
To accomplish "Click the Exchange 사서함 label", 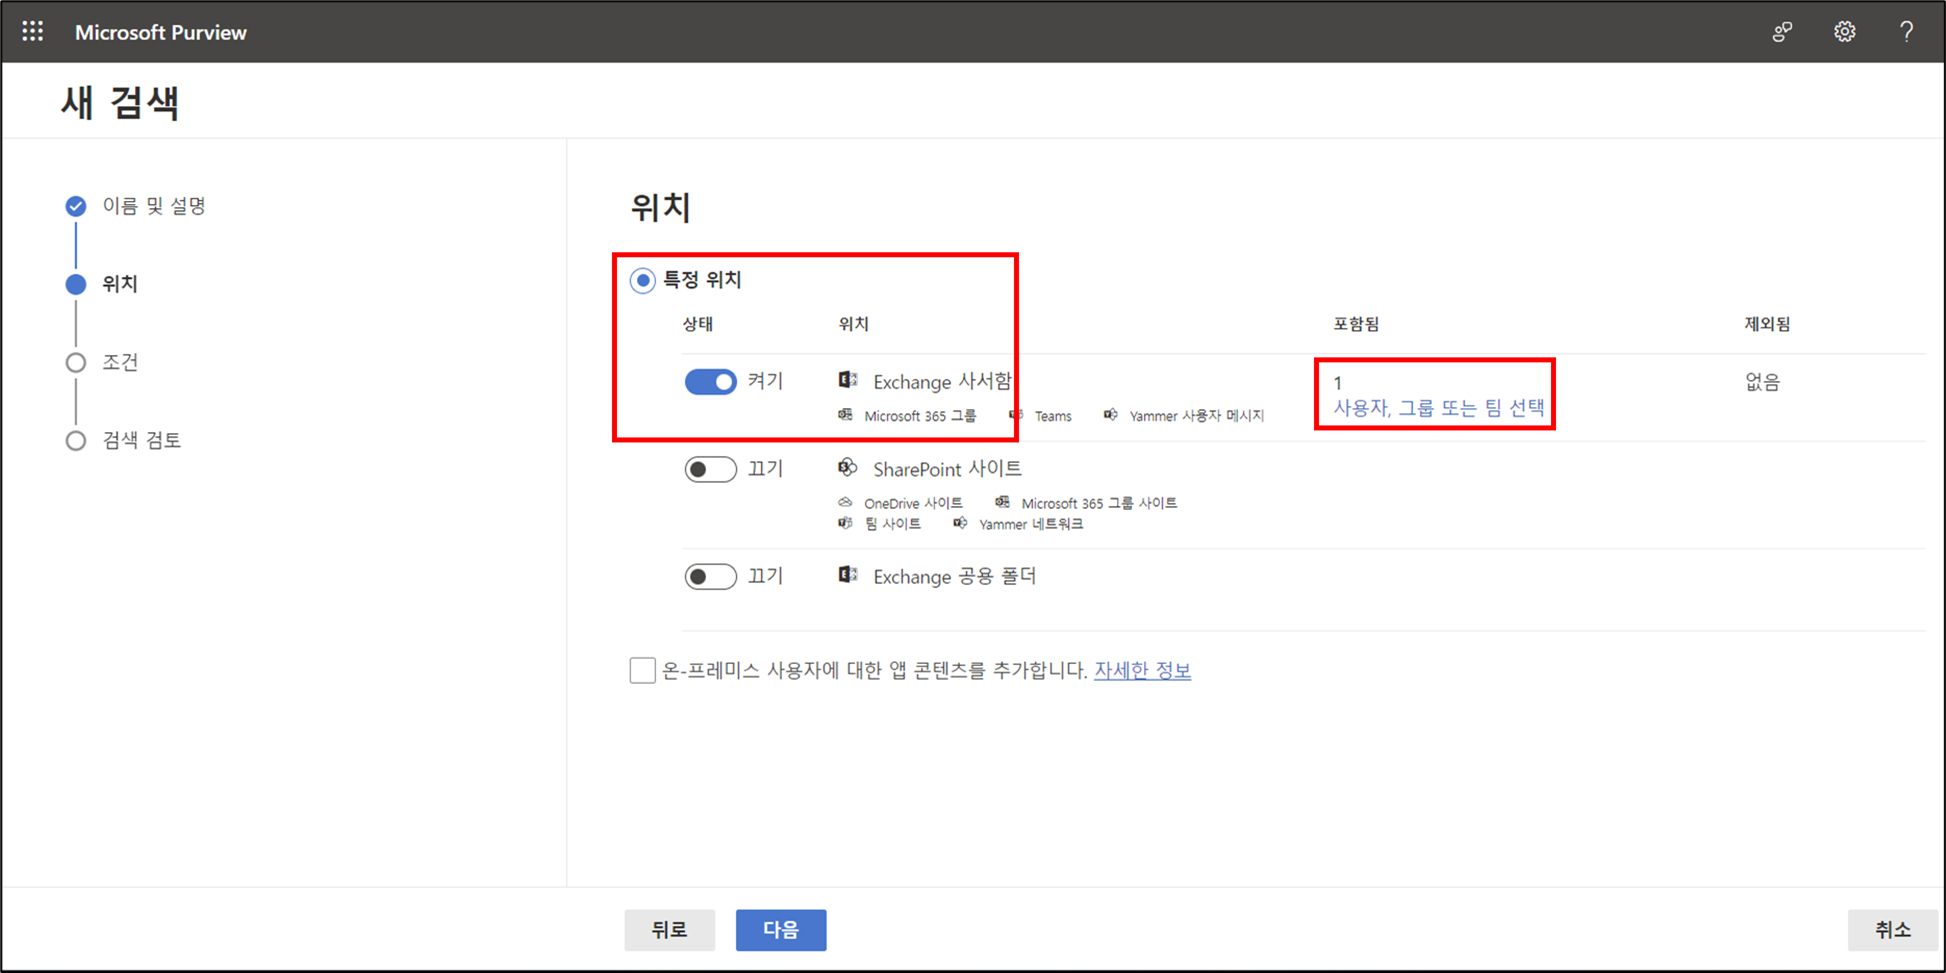I will [x=942, y=381].
